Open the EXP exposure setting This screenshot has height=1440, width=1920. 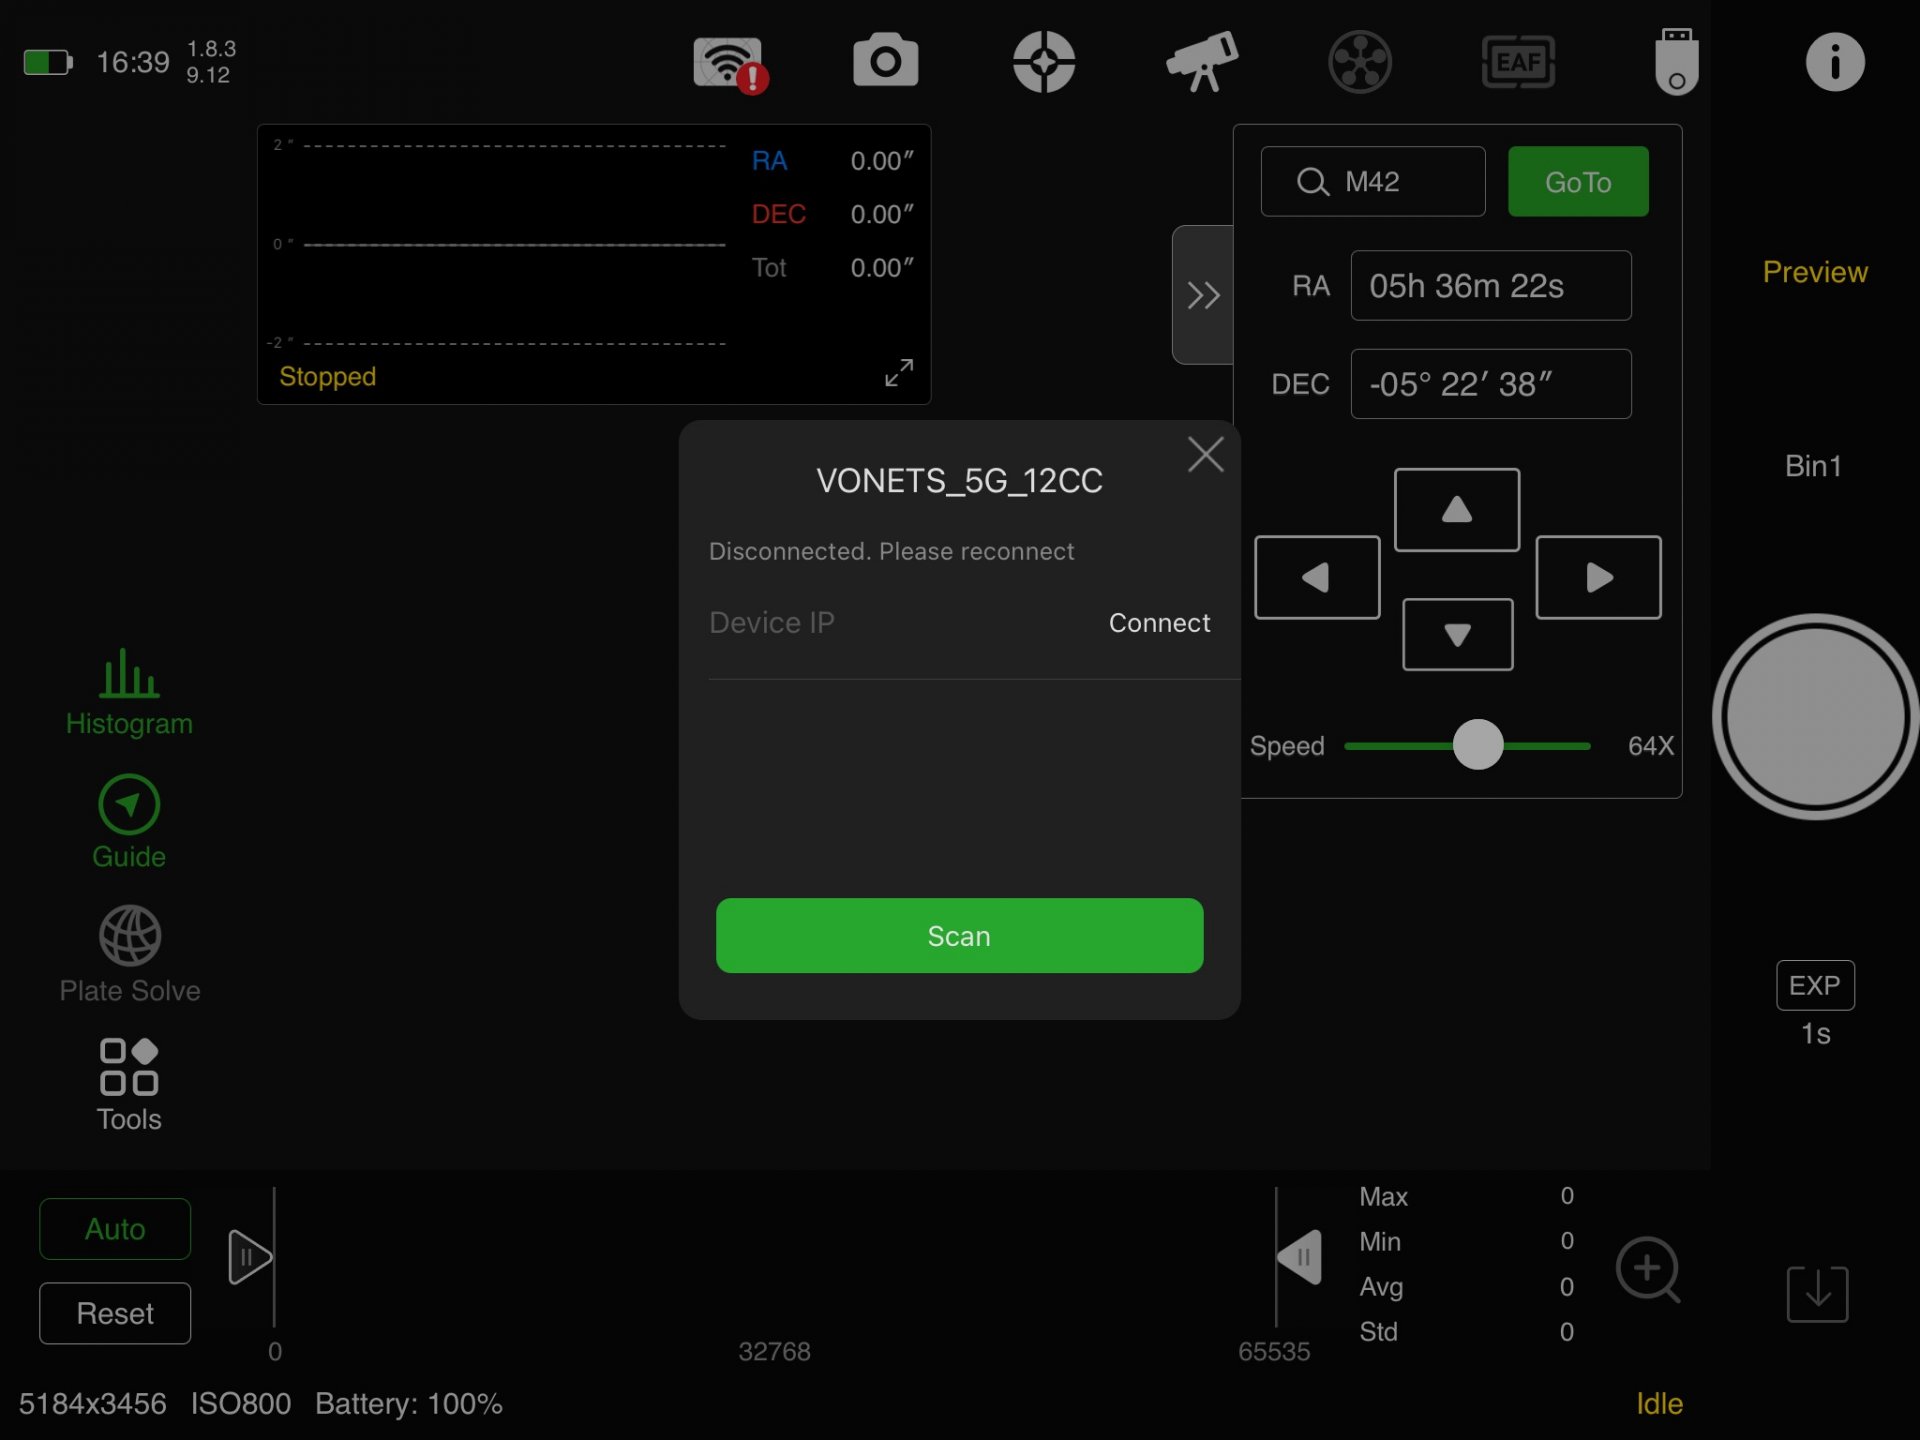tap(1815, 985)
